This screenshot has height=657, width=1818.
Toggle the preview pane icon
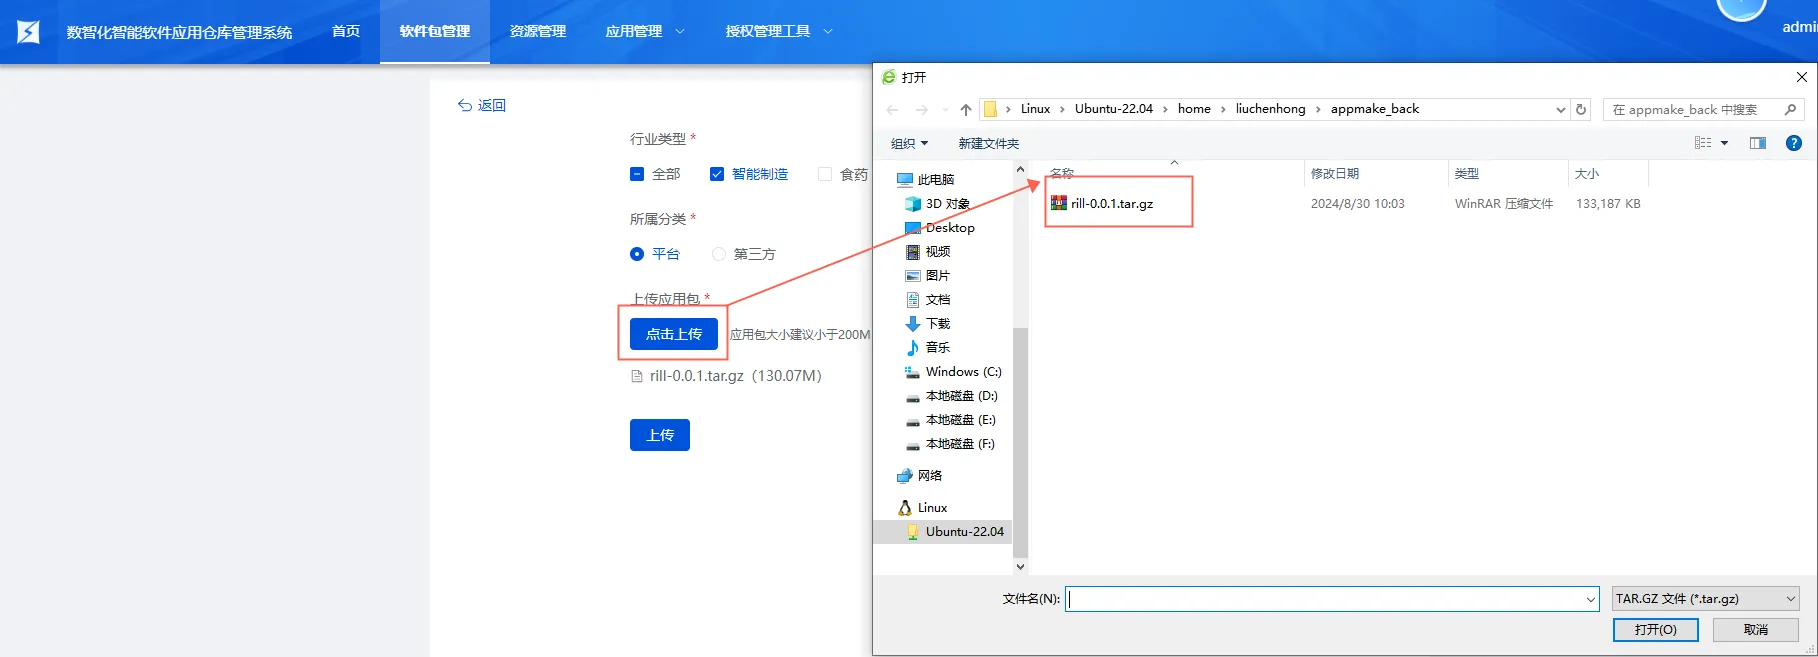coord(1757,143)
